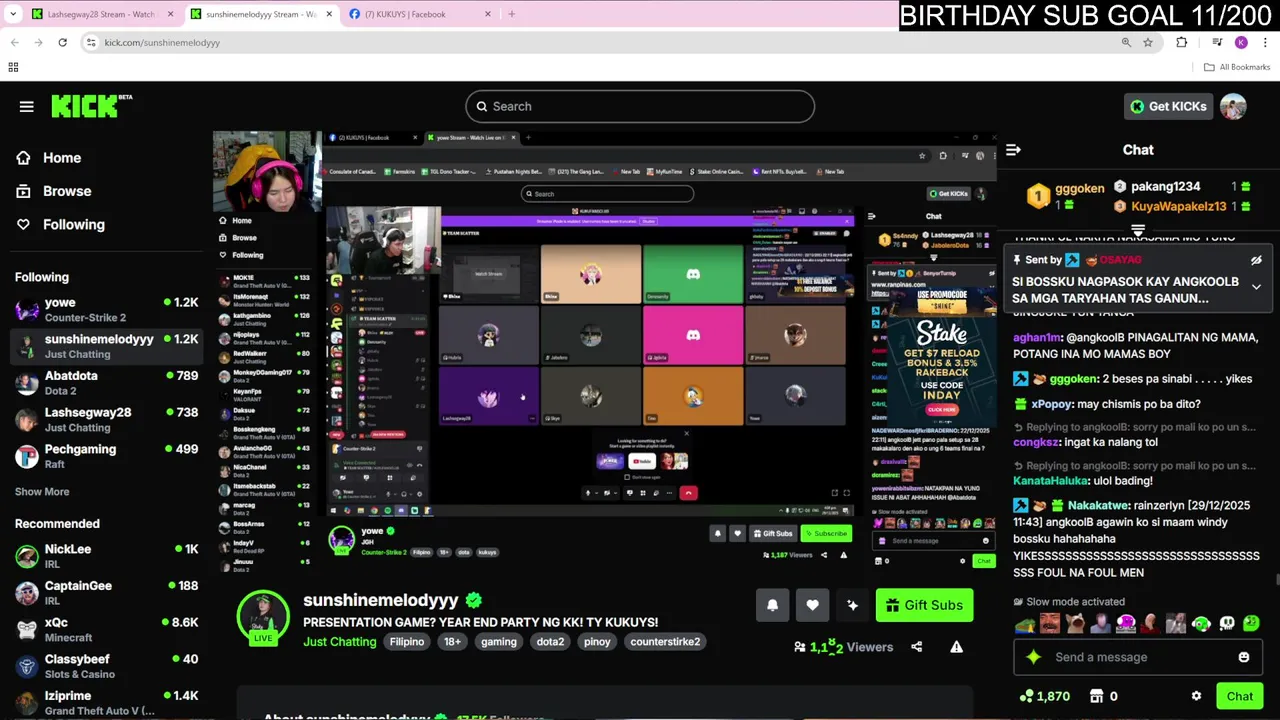Viewport: 1280px width, 720px height.
Task: Open browser extensions puzzle icon
Action: 1181,42
